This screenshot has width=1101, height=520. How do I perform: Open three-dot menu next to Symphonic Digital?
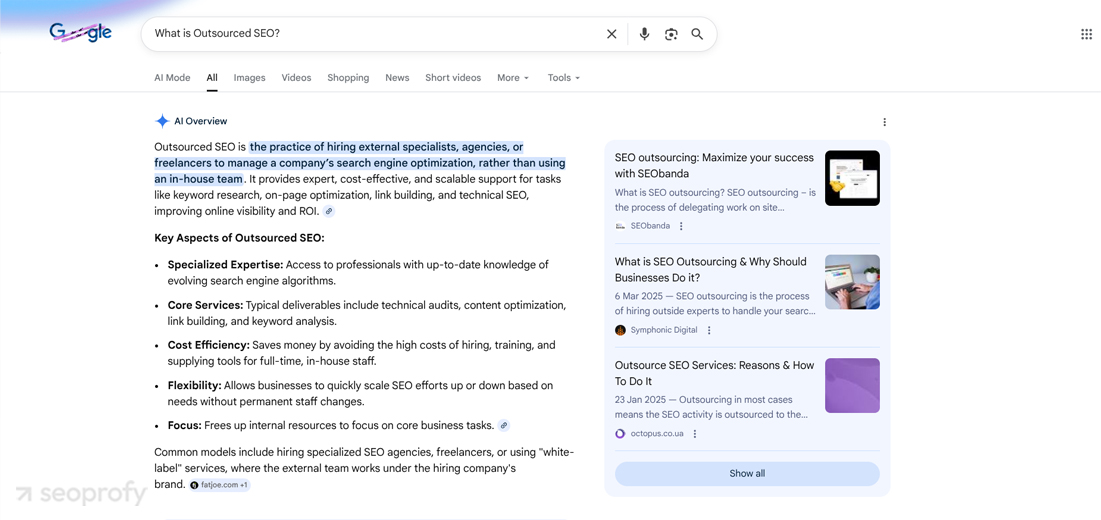pyautogui.click(x=708, y=330)
